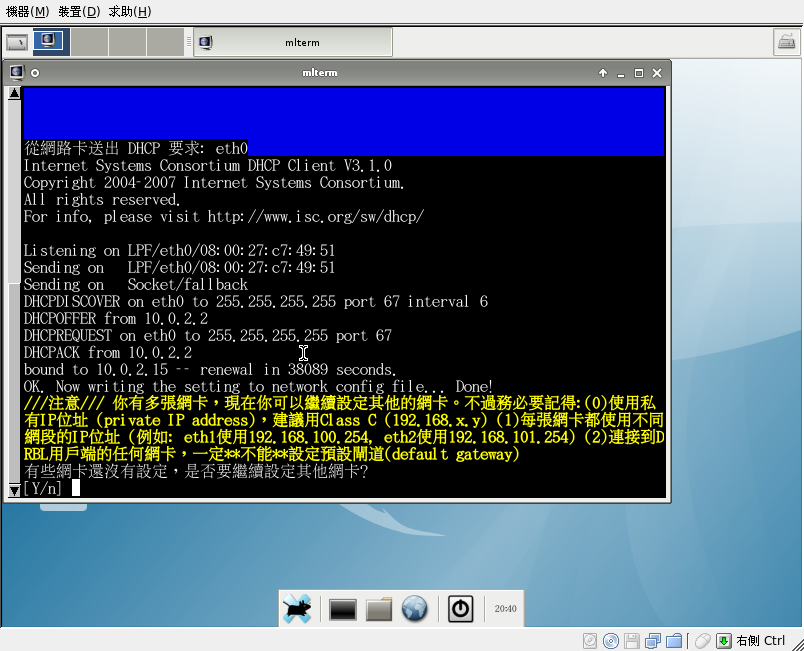Click 'DHCPOFFER from 10.0.2.2' line

116,318
